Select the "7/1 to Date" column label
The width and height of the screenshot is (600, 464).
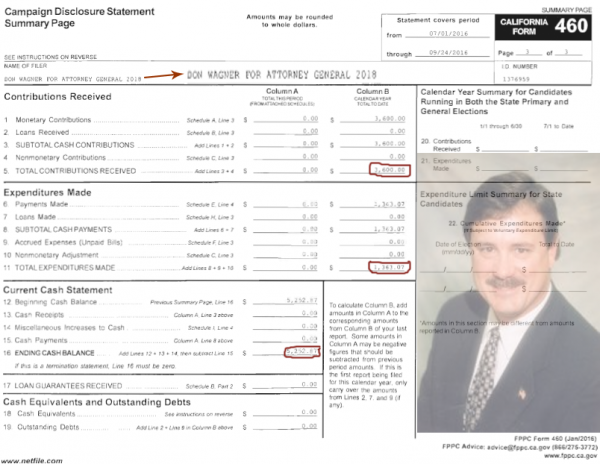coord(559,126)
